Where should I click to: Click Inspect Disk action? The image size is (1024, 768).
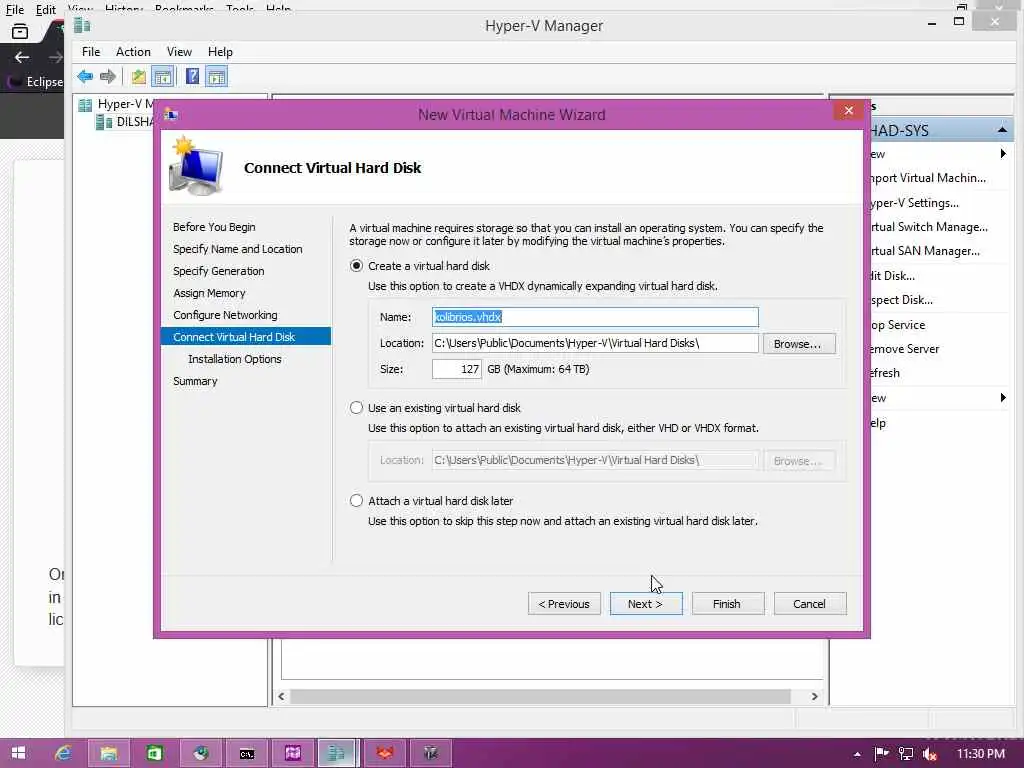(902, 300)
